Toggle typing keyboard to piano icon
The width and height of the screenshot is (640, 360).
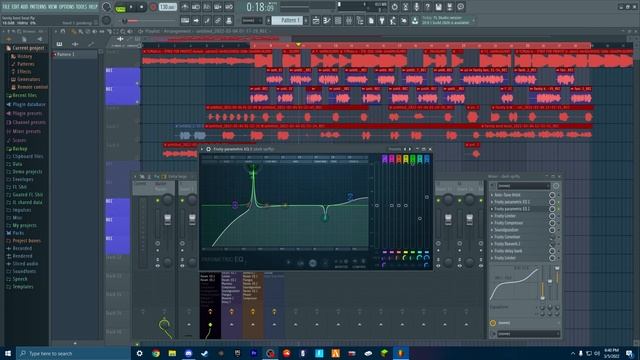coord(185,20)
